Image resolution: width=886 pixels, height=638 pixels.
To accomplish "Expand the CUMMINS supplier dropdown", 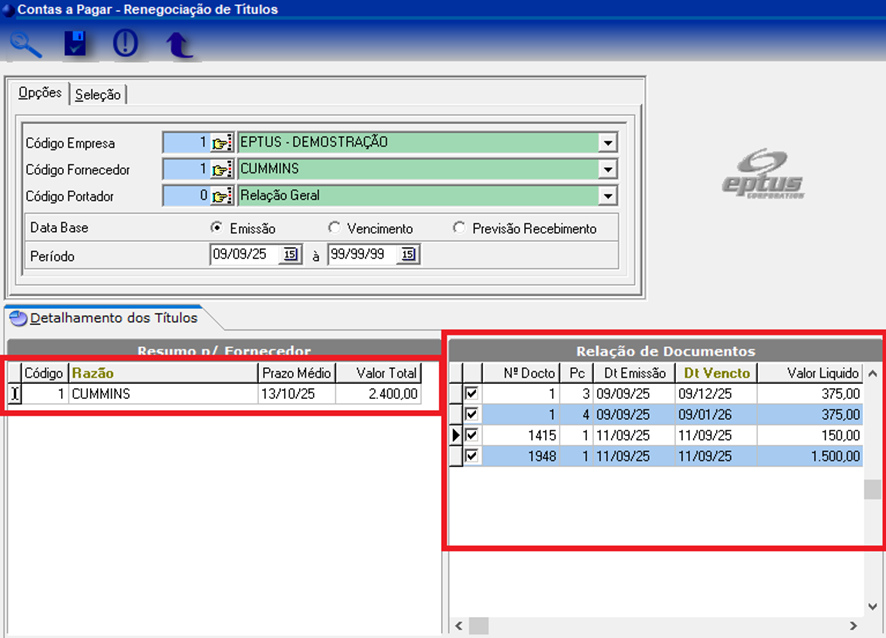I will pos(607,169).
